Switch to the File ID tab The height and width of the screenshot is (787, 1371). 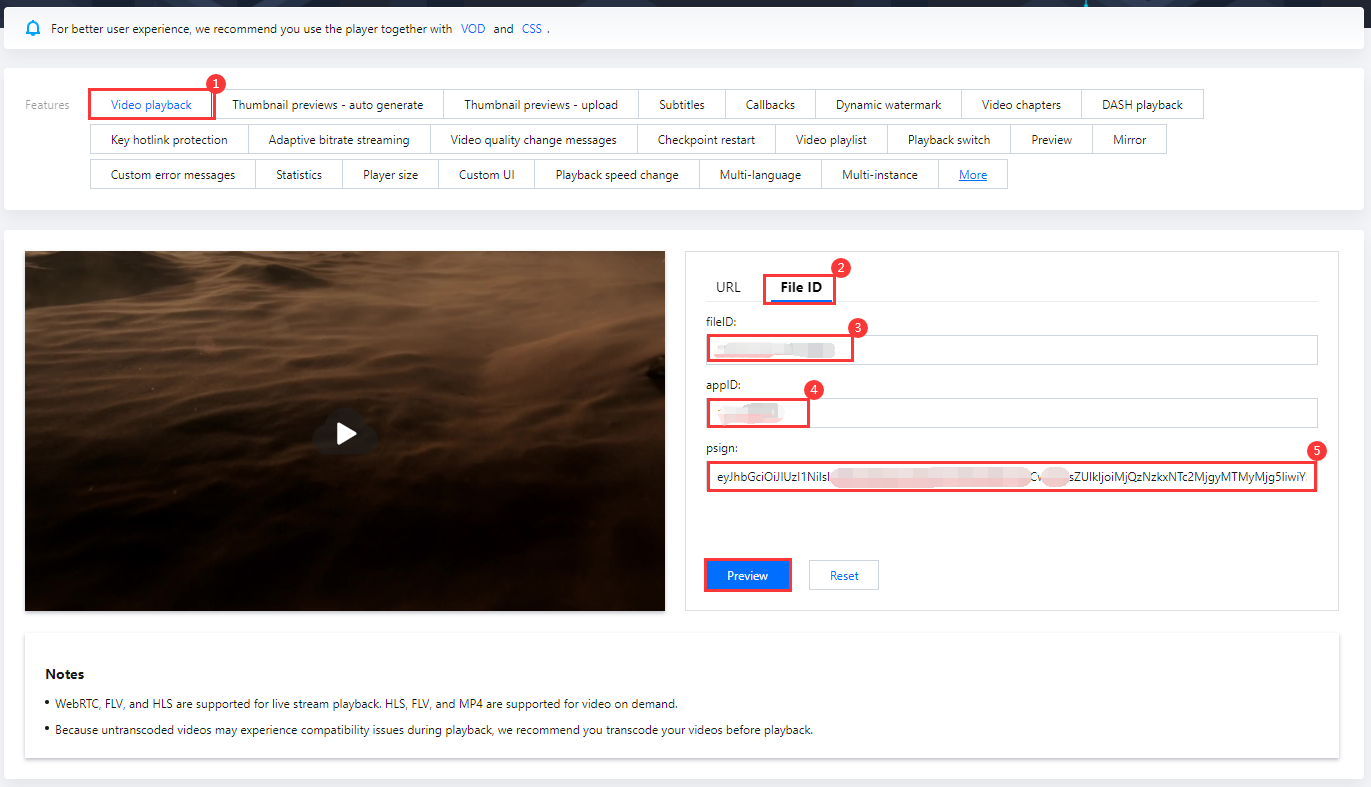click(800, 288)
